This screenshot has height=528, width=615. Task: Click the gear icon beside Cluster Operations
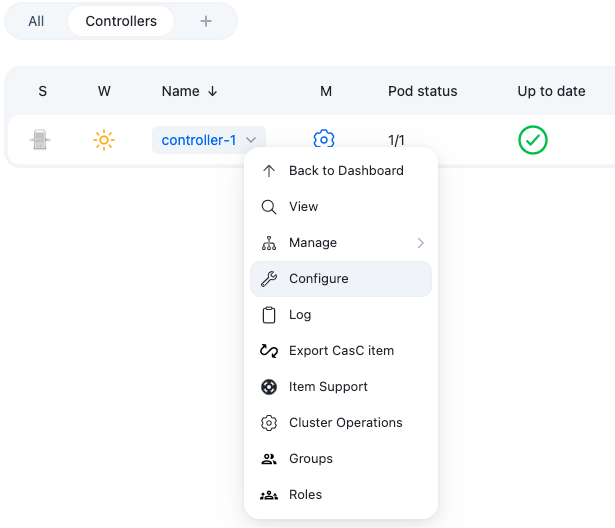[x=269, y=423]
